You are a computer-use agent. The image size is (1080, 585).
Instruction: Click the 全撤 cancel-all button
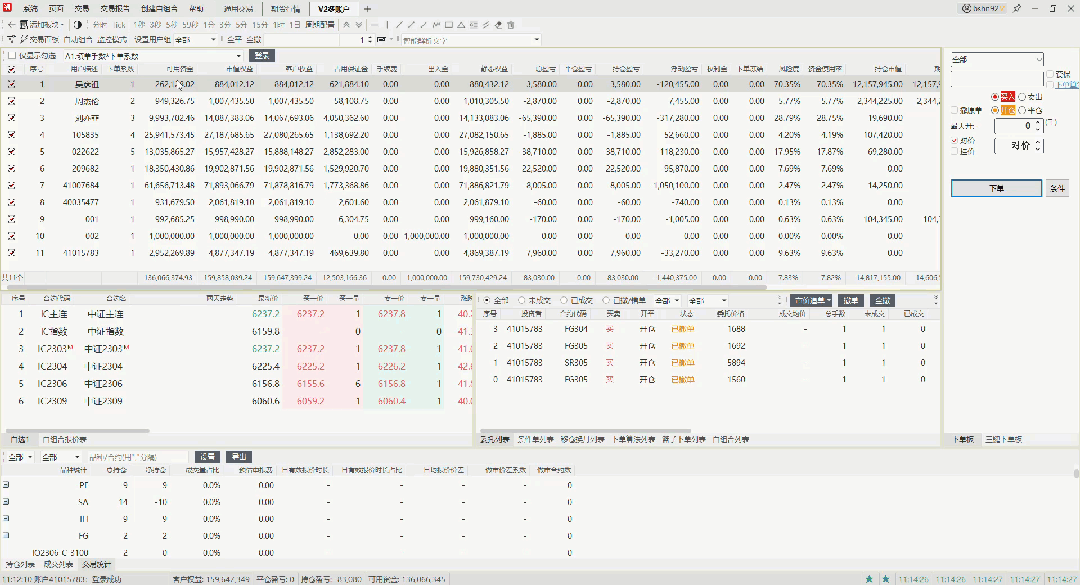tap(882, 300)
